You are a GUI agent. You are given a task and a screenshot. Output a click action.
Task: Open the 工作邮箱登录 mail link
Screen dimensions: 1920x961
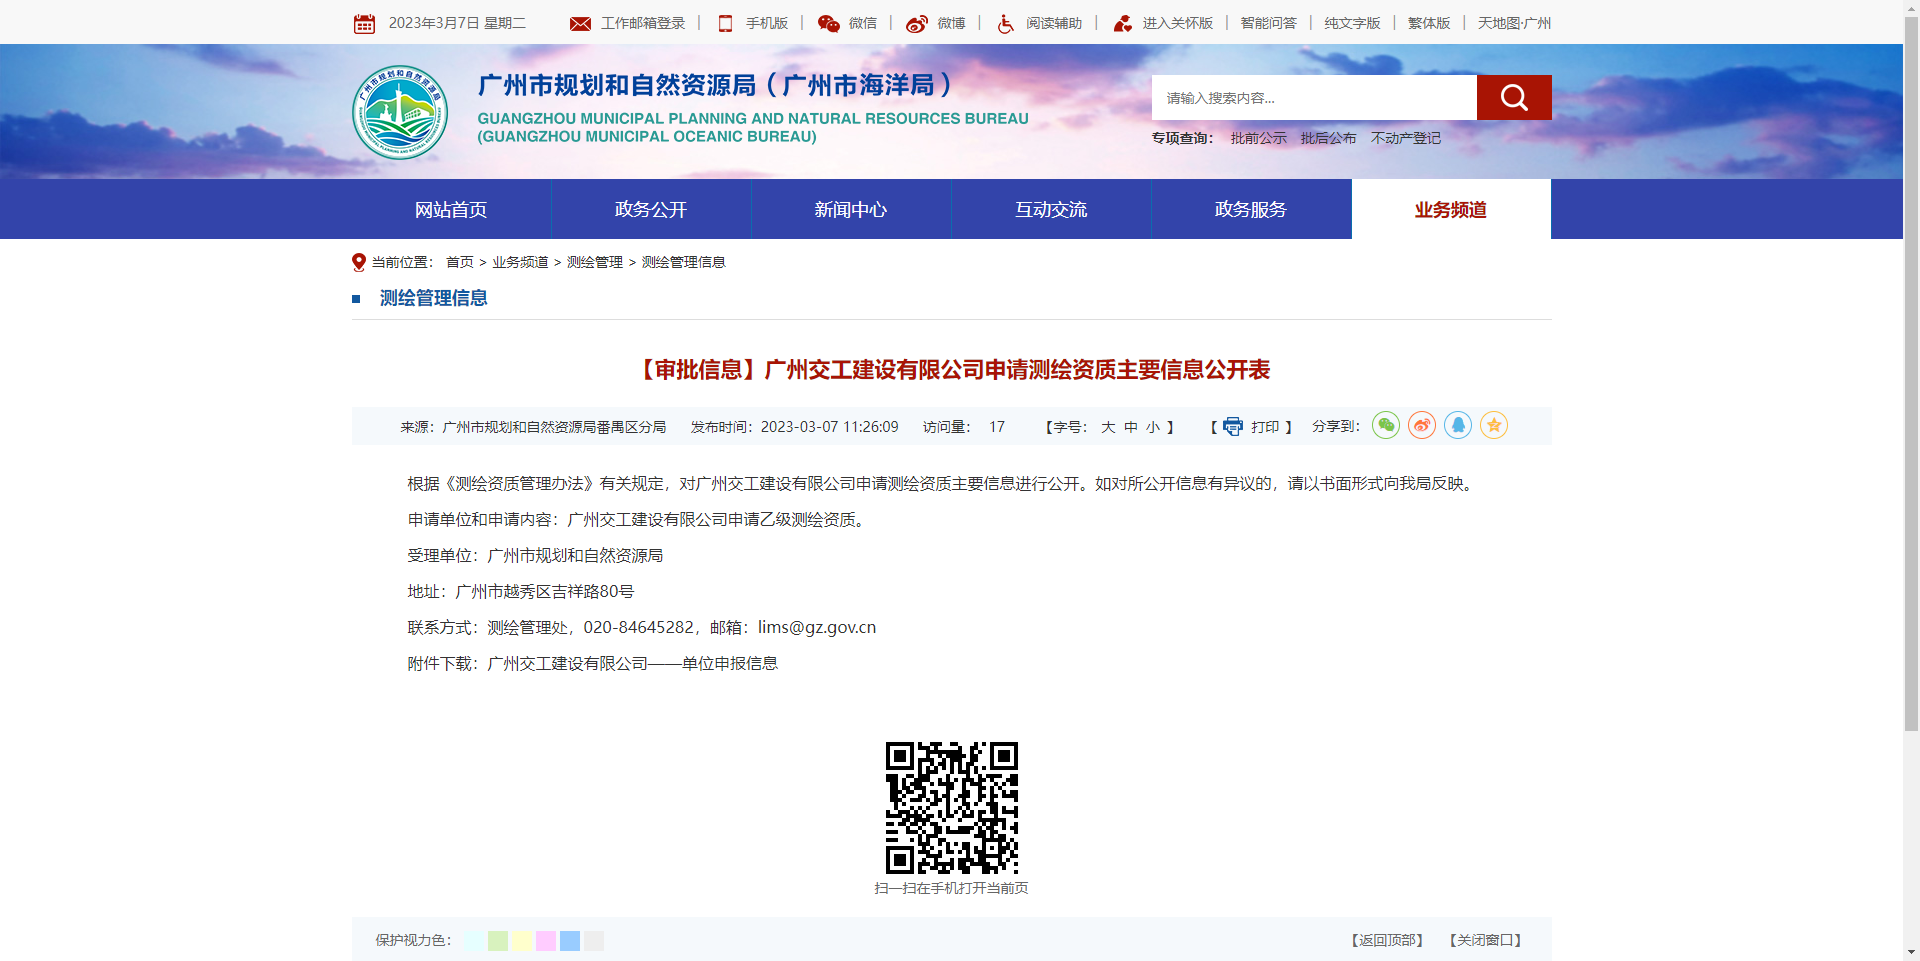coord(641,23)
